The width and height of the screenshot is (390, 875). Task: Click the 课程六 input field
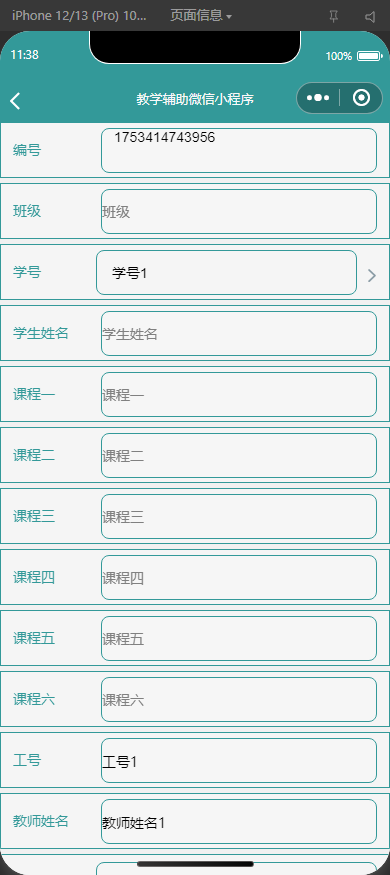click(x=239, y=699)
